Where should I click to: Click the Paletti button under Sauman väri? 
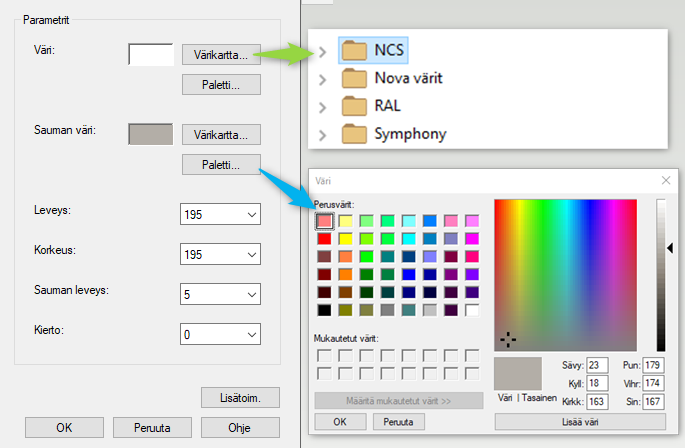click(x=221, y=164)
